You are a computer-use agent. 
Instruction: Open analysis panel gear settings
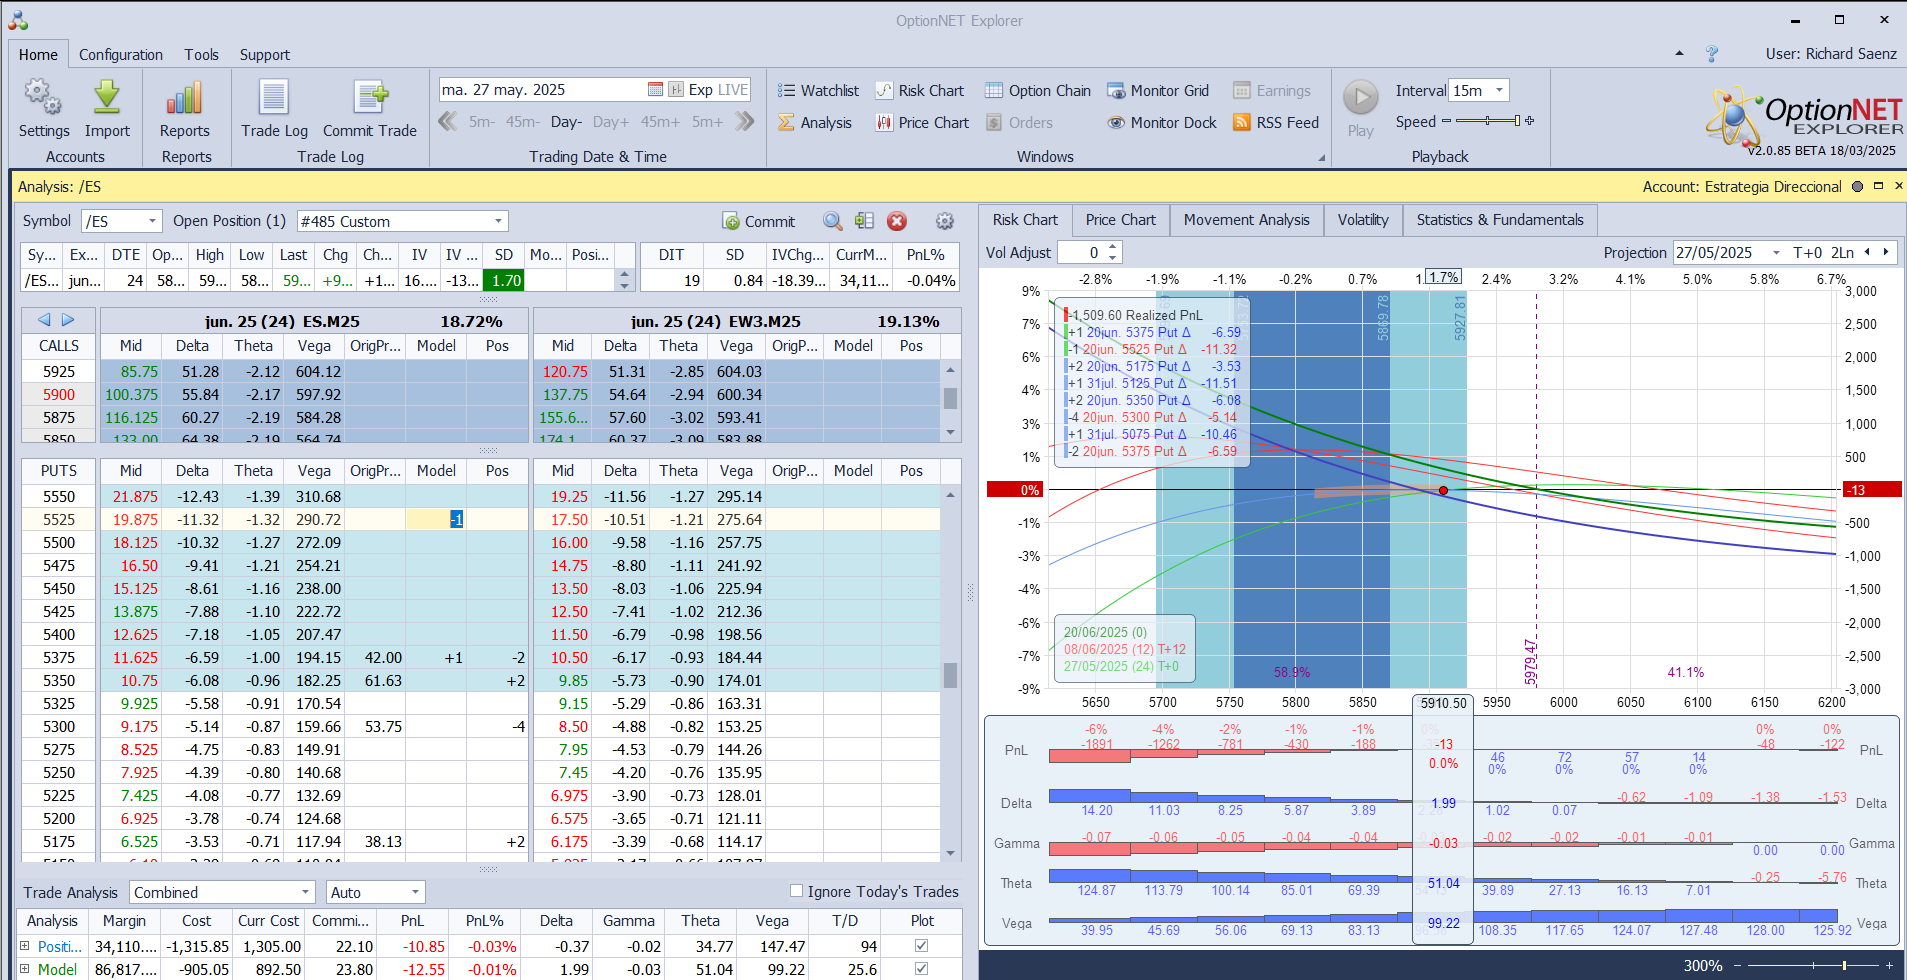(x=944, y=221)
